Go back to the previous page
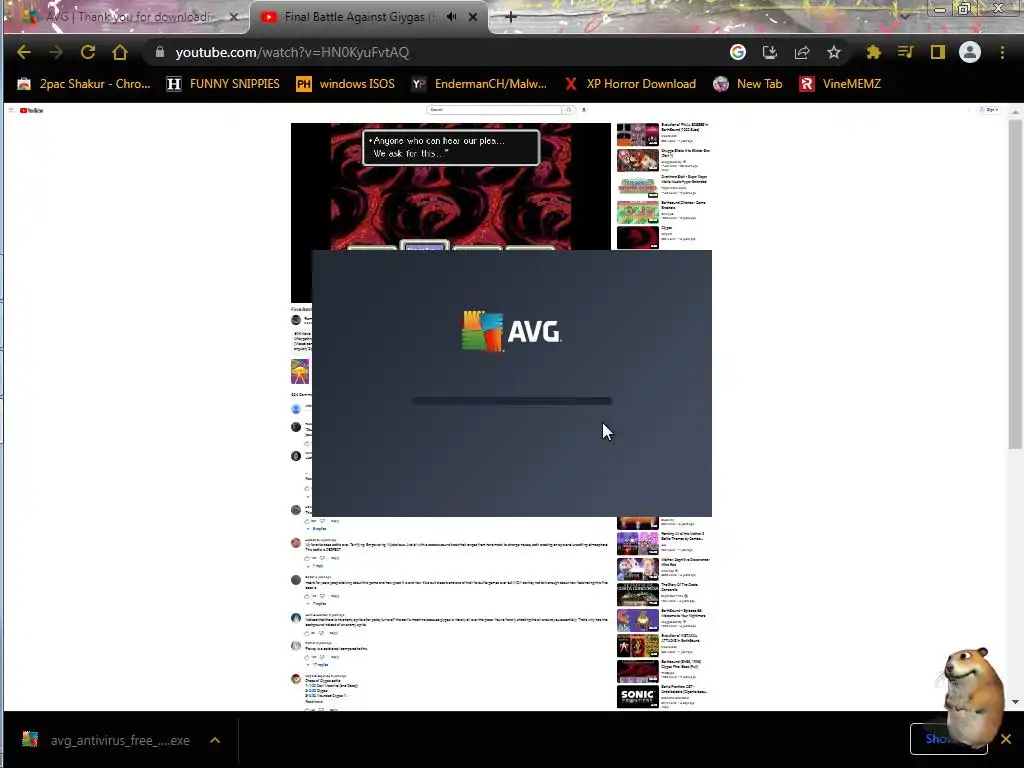Viewport: 1024px width, 768px height. coord(24,52)
